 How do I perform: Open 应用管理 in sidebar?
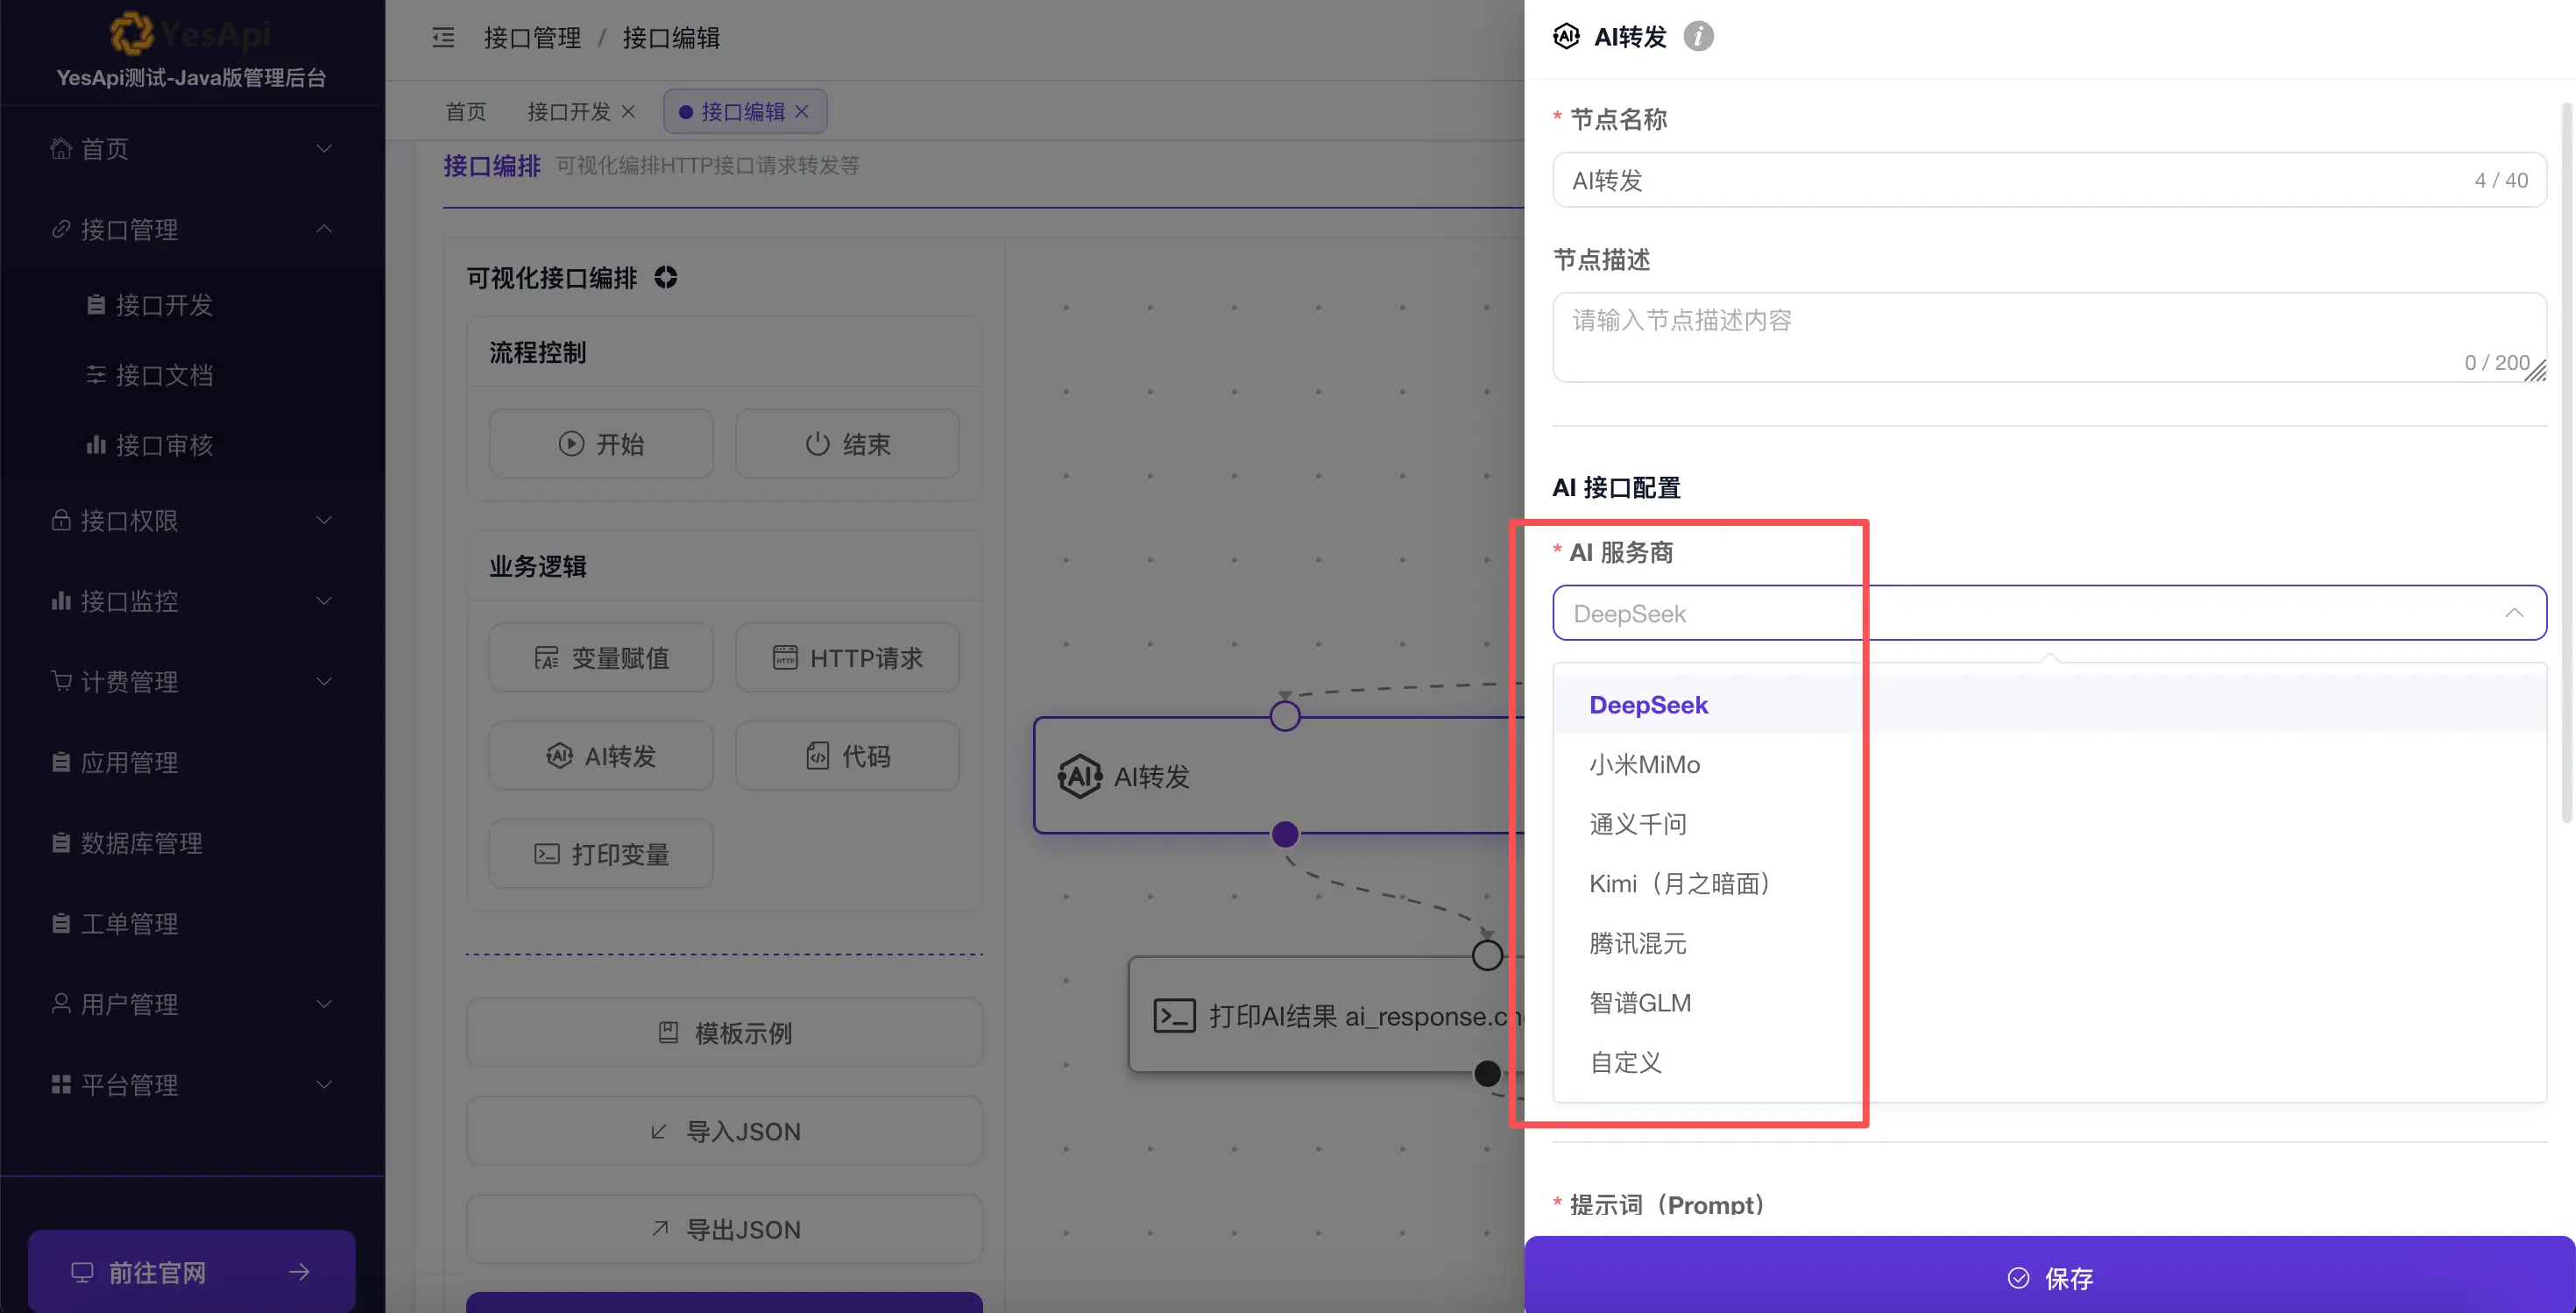click(x=192, y=762)
